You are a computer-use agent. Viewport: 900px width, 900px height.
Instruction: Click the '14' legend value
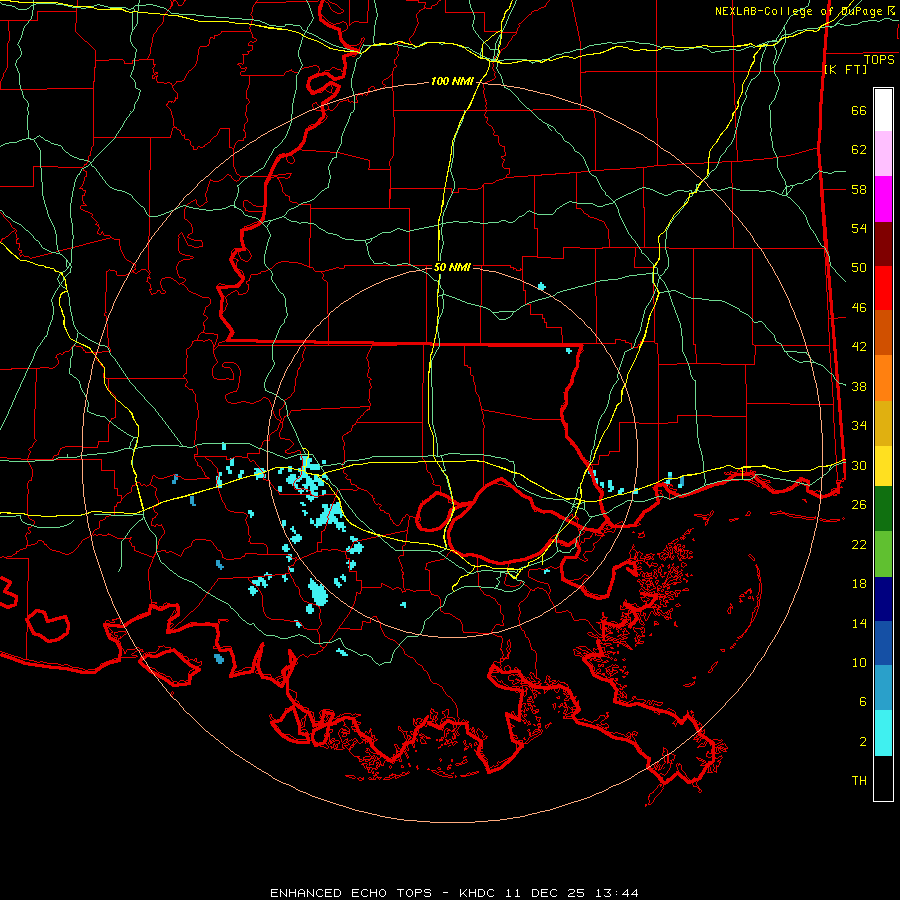point(859,624)
